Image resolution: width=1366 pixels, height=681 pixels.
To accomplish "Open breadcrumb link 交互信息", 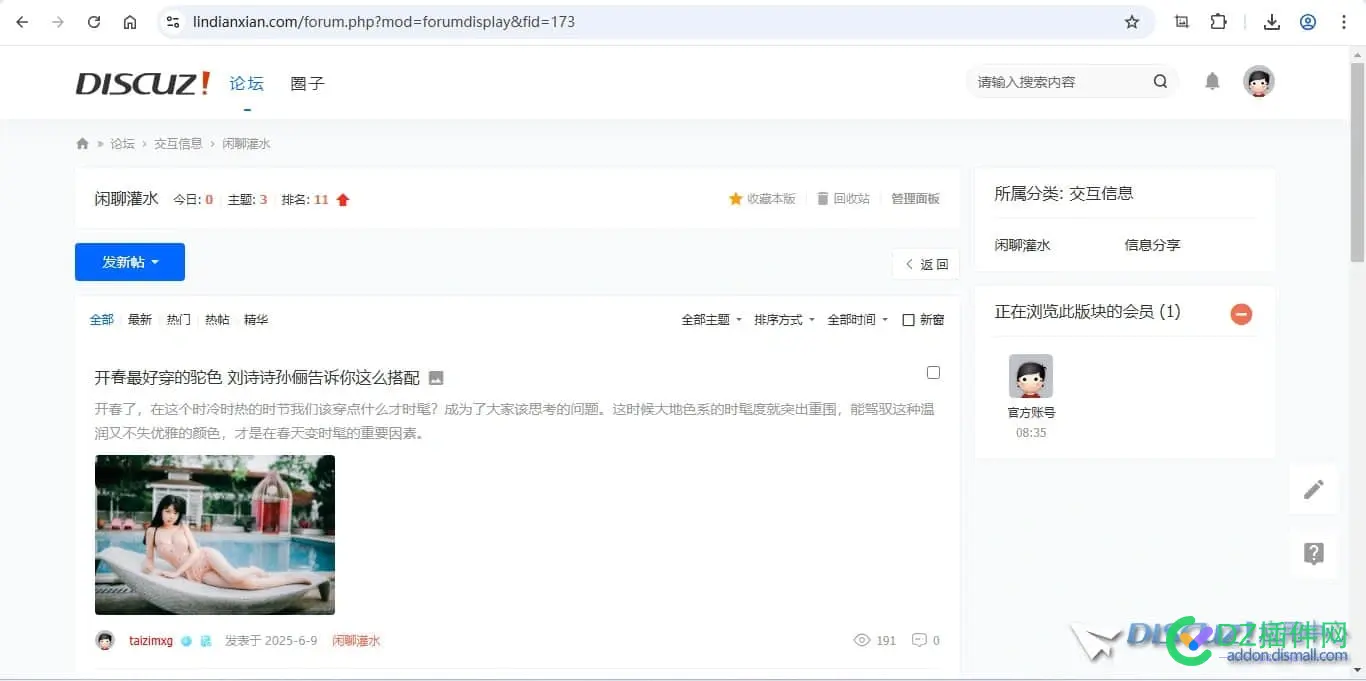I will click(x=178, y=144).
